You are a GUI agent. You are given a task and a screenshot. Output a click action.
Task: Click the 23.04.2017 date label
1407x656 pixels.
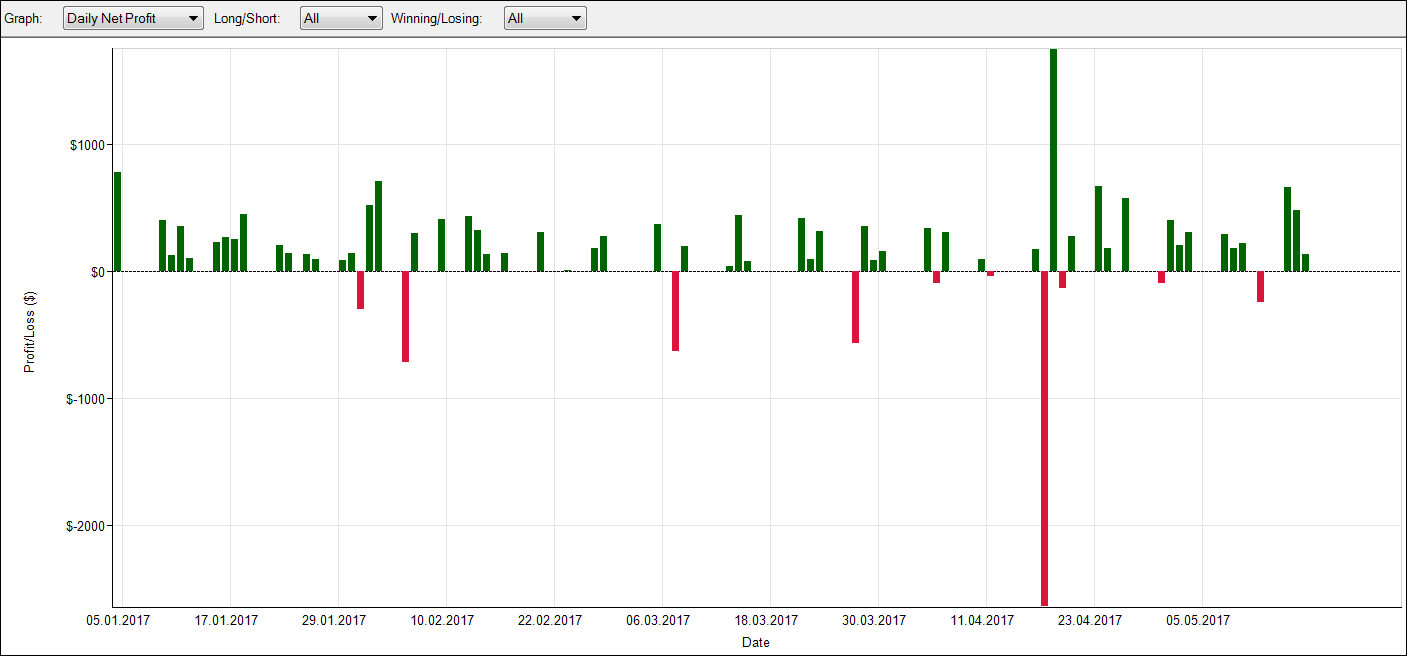click(1090, 620)
